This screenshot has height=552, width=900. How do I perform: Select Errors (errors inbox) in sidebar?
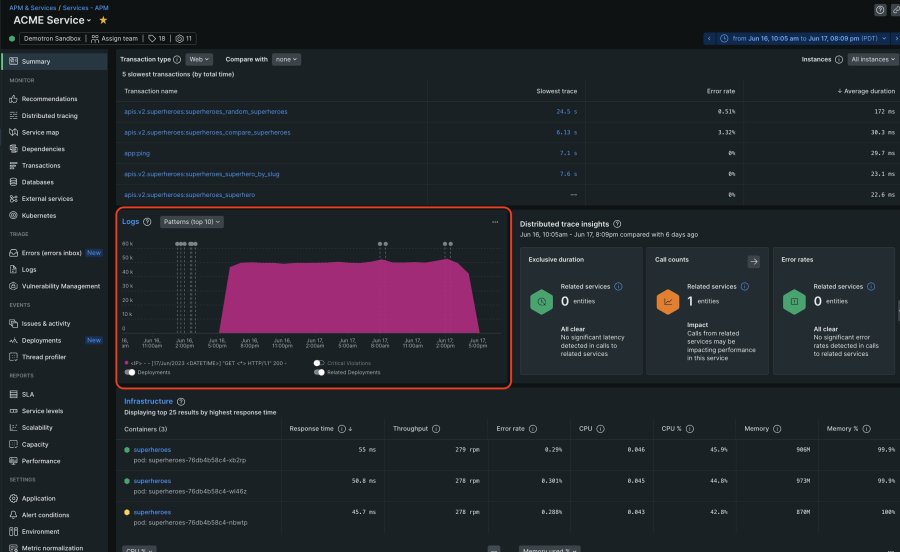(51, 253)
